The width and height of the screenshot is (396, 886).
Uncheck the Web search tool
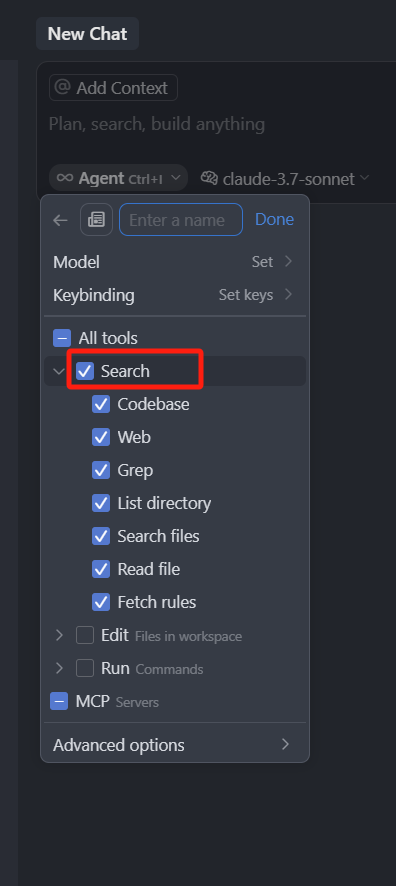tap(101, 437)
